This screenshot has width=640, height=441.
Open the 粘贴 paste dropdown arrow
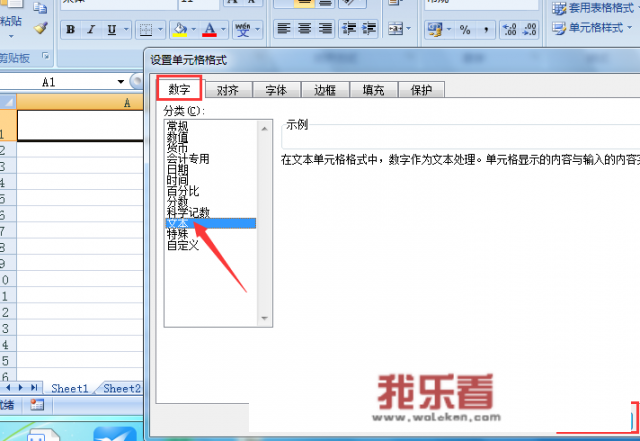[11, 36]
